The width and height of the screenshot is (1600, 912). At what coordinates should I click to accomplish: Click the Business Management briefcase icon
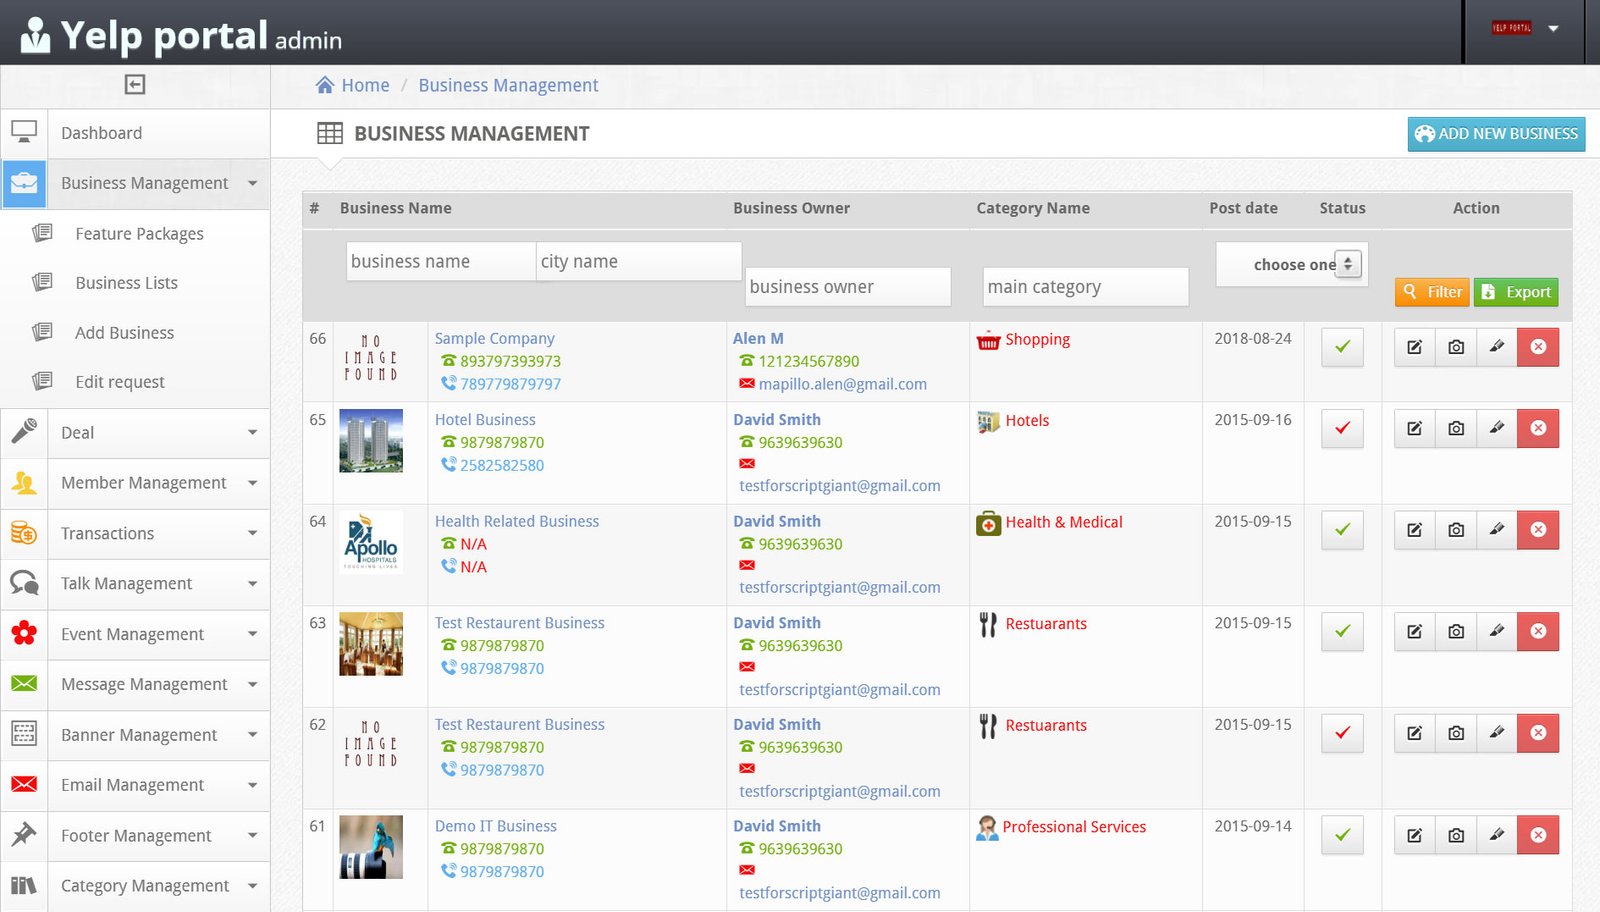tap(24, 183)
